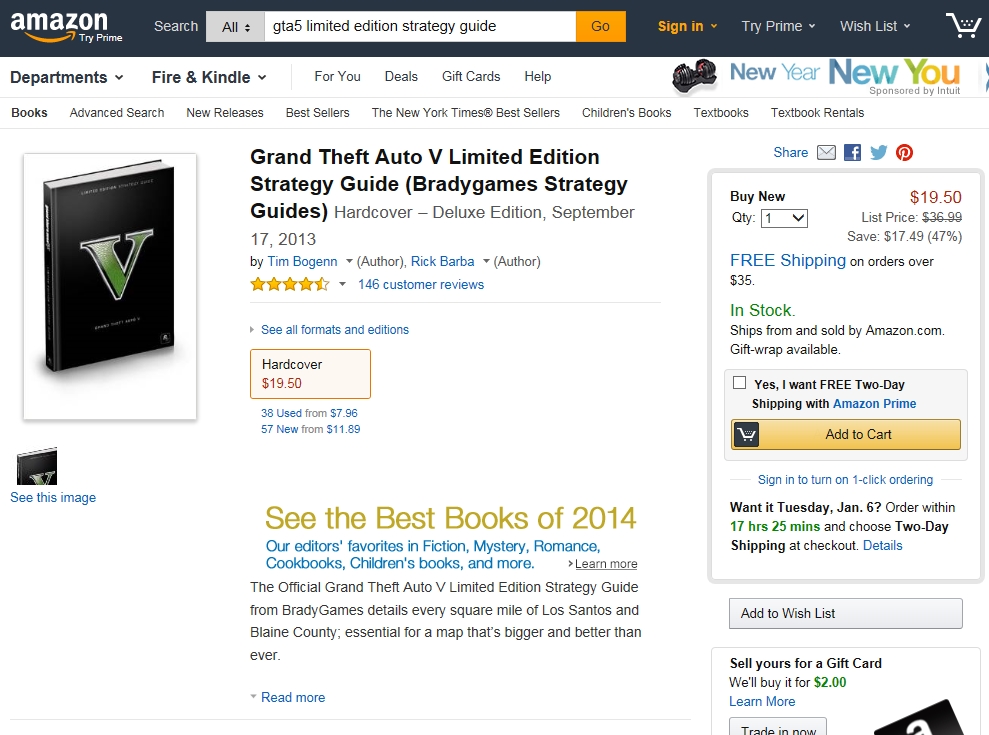
Task: Click the small book thumbnail image
Action: 37,467
